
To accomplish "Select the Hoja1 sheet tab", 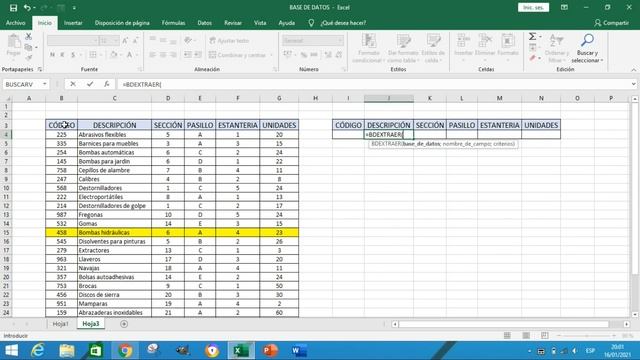I will (61, 324).
